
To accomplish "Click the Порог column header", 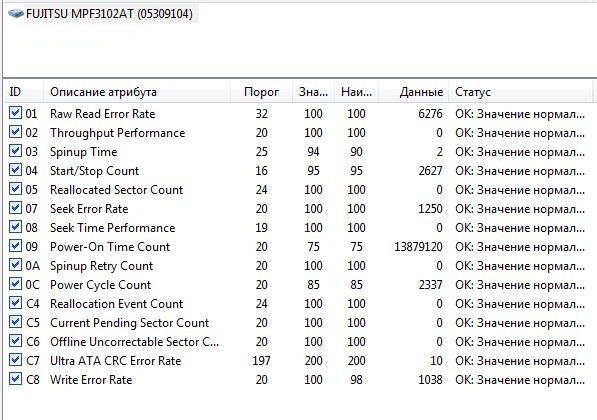I will click(261, 92).
